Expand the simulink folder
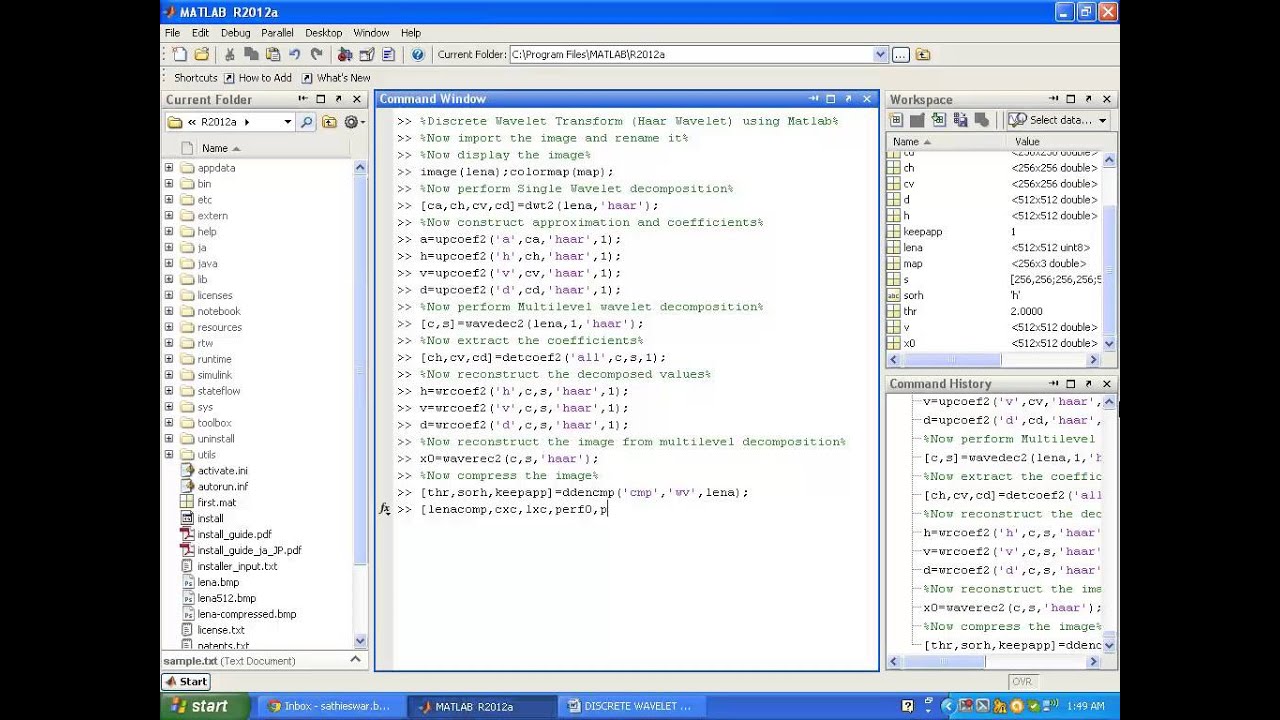This screenshot has height=720, width=1280. coord(169,375)
